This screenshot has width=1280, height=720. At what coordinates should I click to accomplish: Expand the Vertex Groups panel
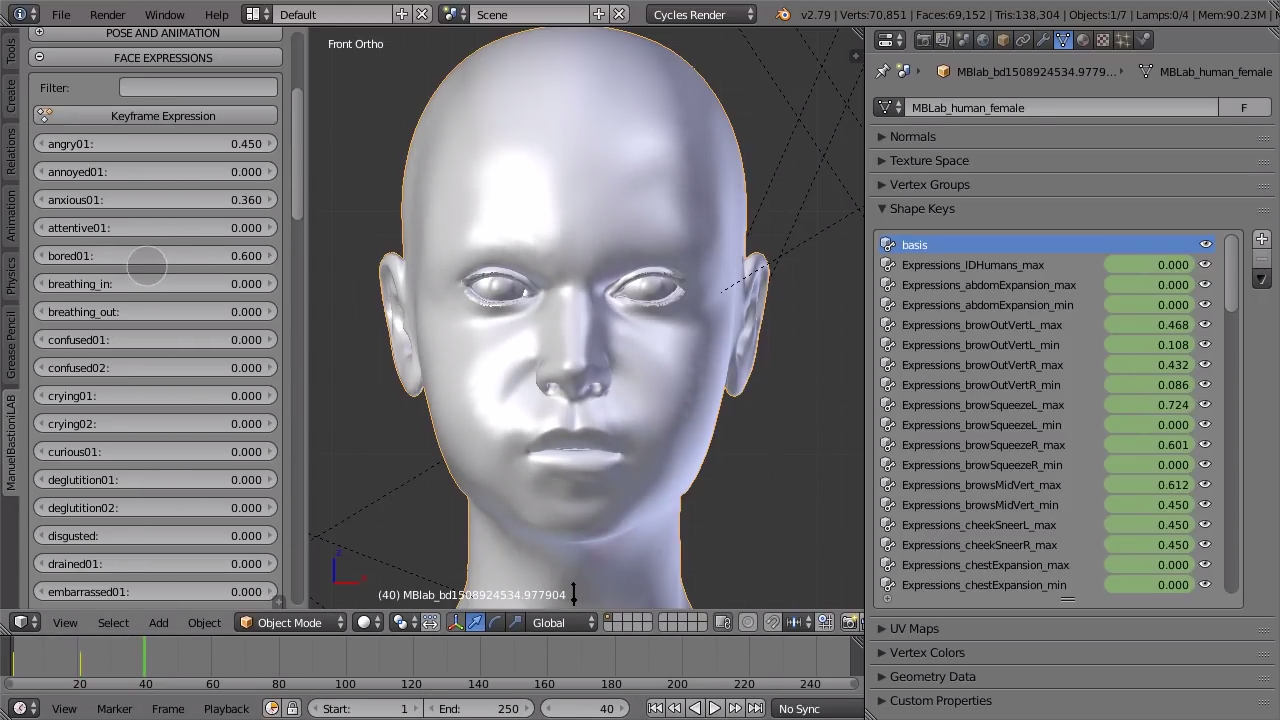click(930, 184)
